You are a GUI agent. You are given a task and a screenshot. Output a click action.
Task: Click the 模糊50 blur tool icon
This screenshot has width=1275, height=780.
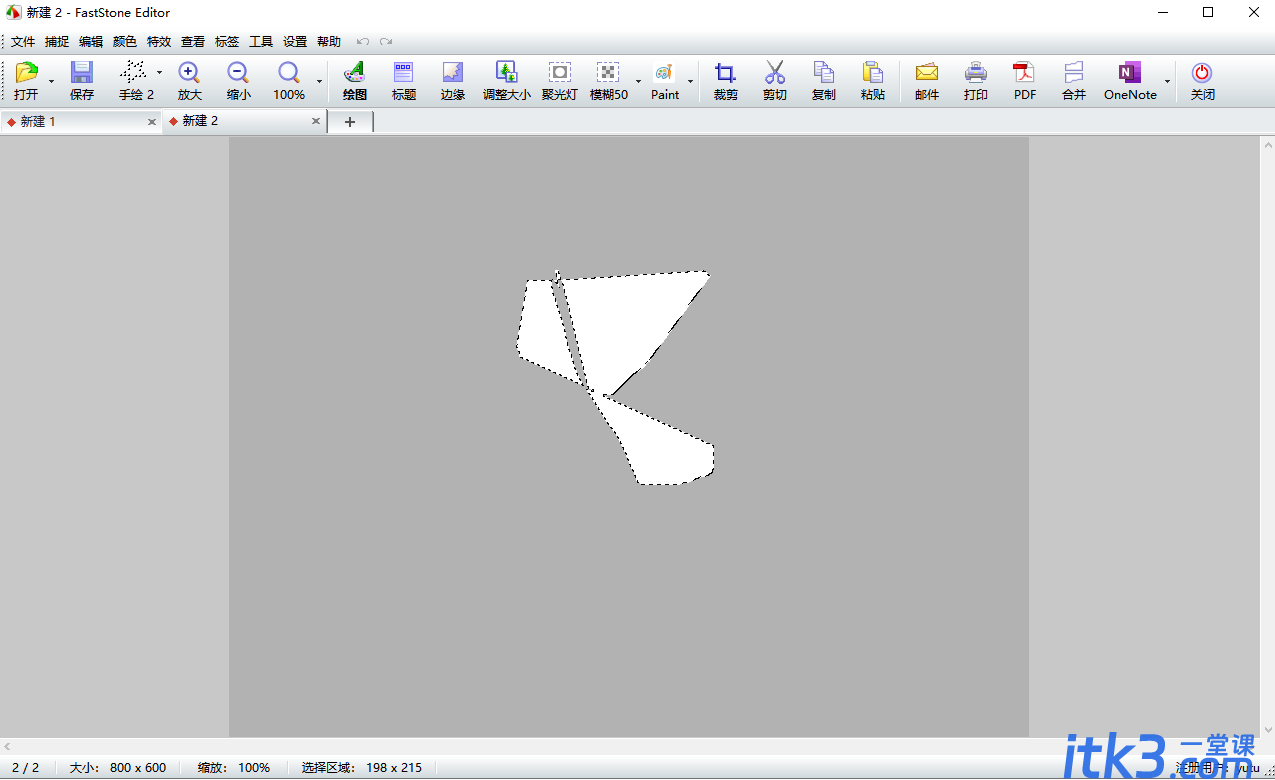click(x=608, y=73)
